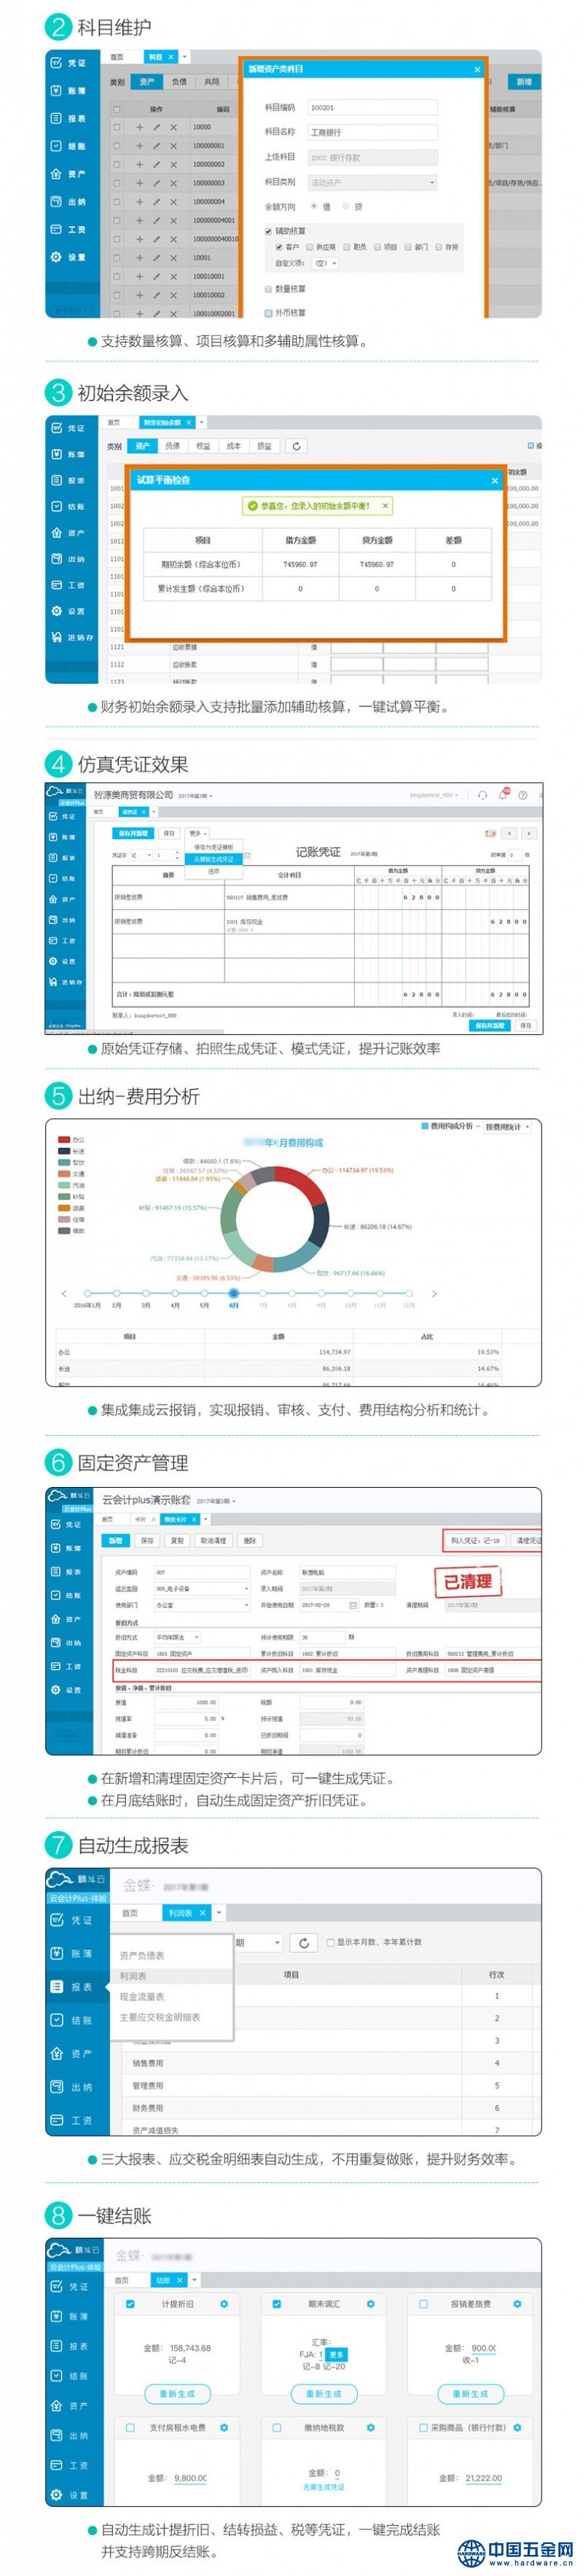Click the 科目名称 field with 工商银行

(x=372, y=132)
